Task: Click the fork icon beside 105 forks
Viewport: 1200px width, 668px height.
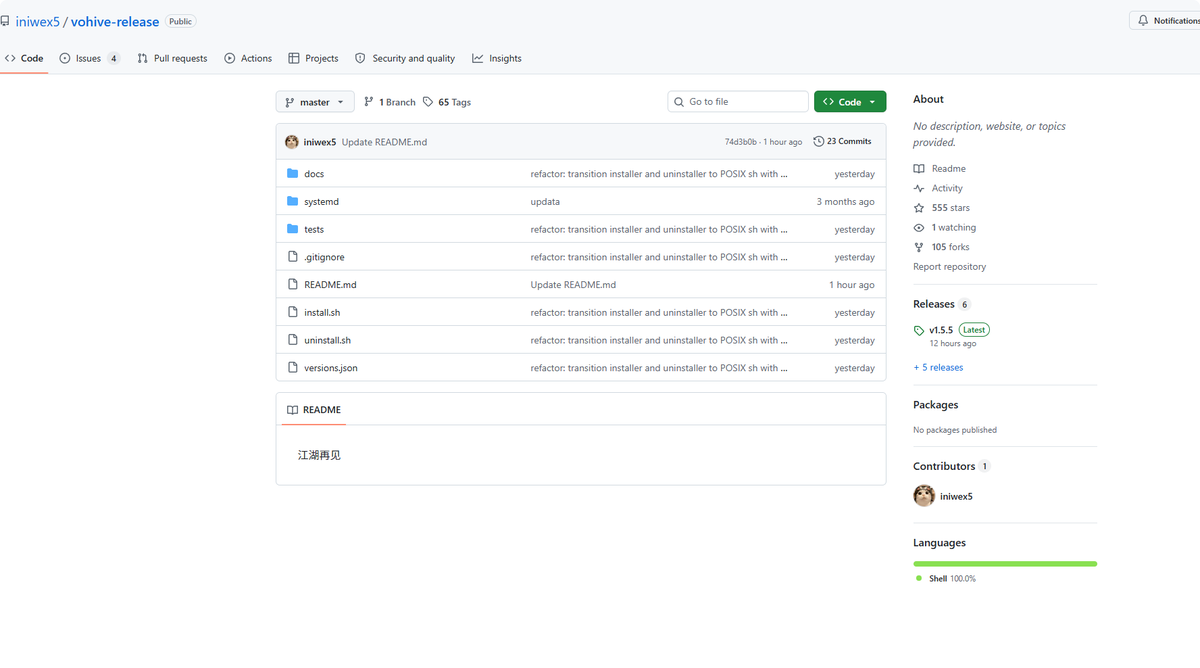Action: pos(919,247)
